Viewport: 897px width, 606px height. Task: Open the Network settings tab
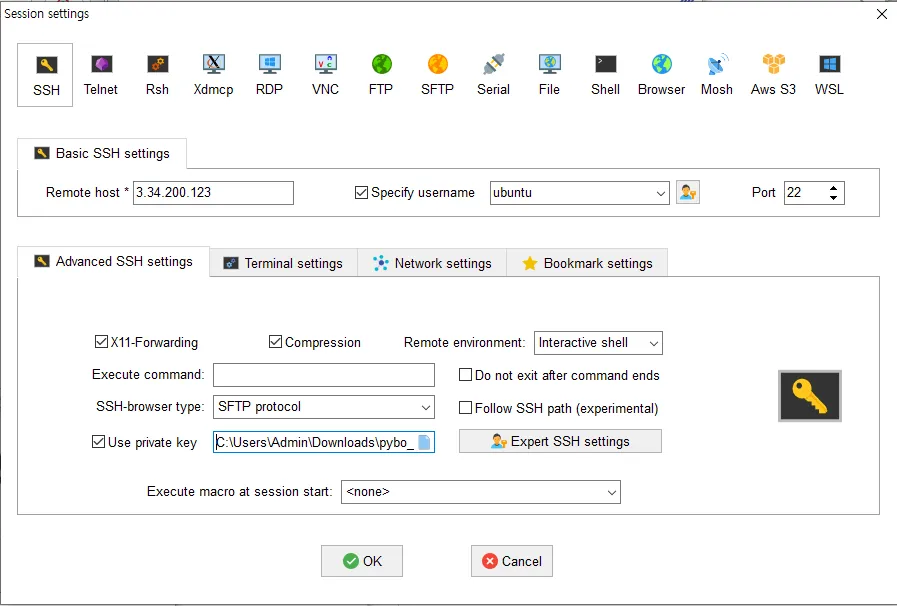[432, 263]
